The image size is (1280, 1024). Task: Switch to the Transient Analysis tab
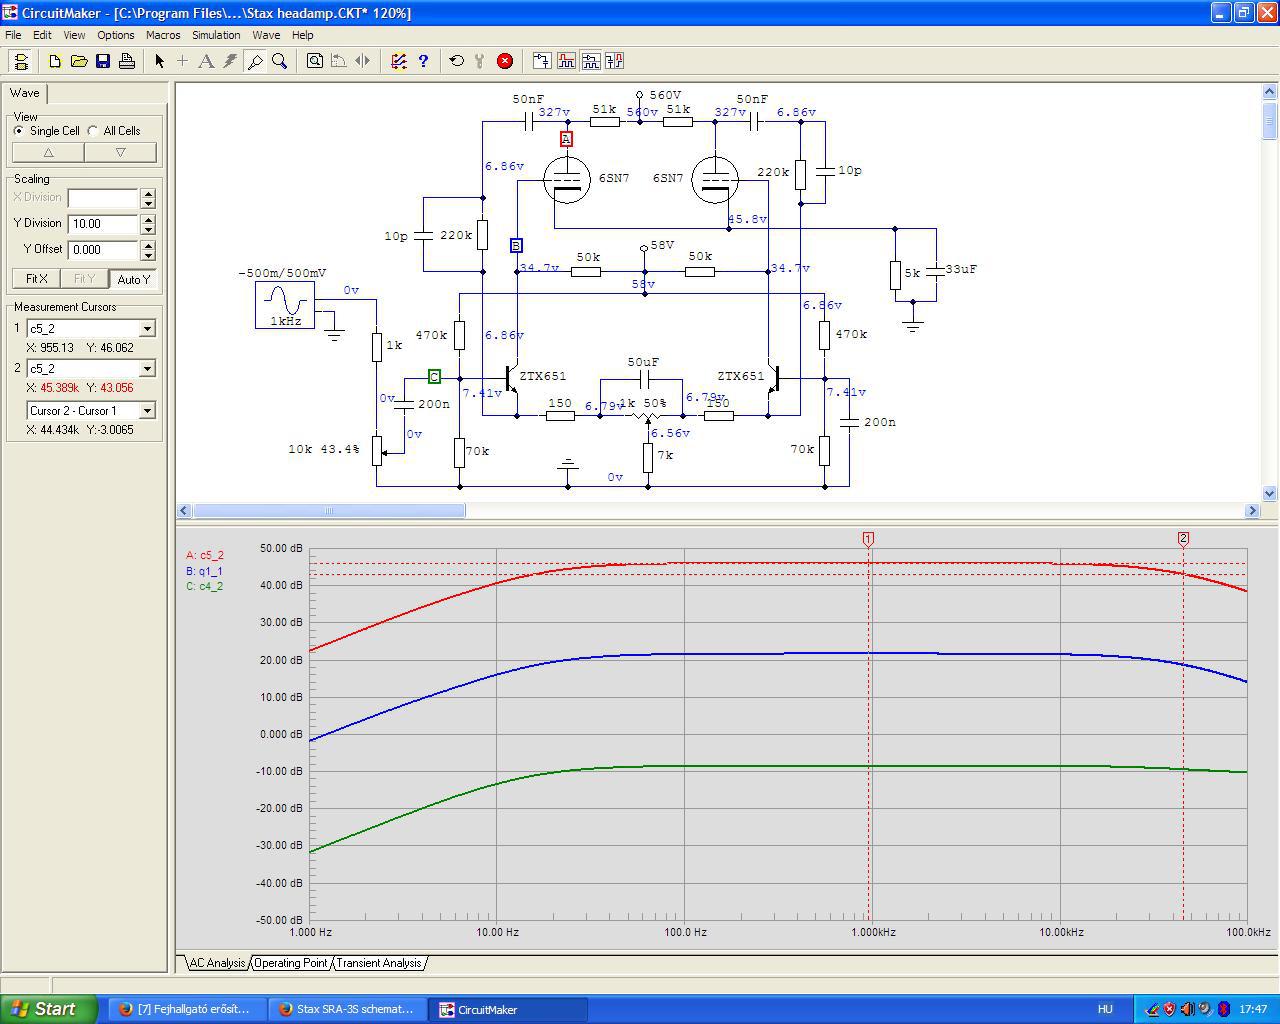pos(378,963)
